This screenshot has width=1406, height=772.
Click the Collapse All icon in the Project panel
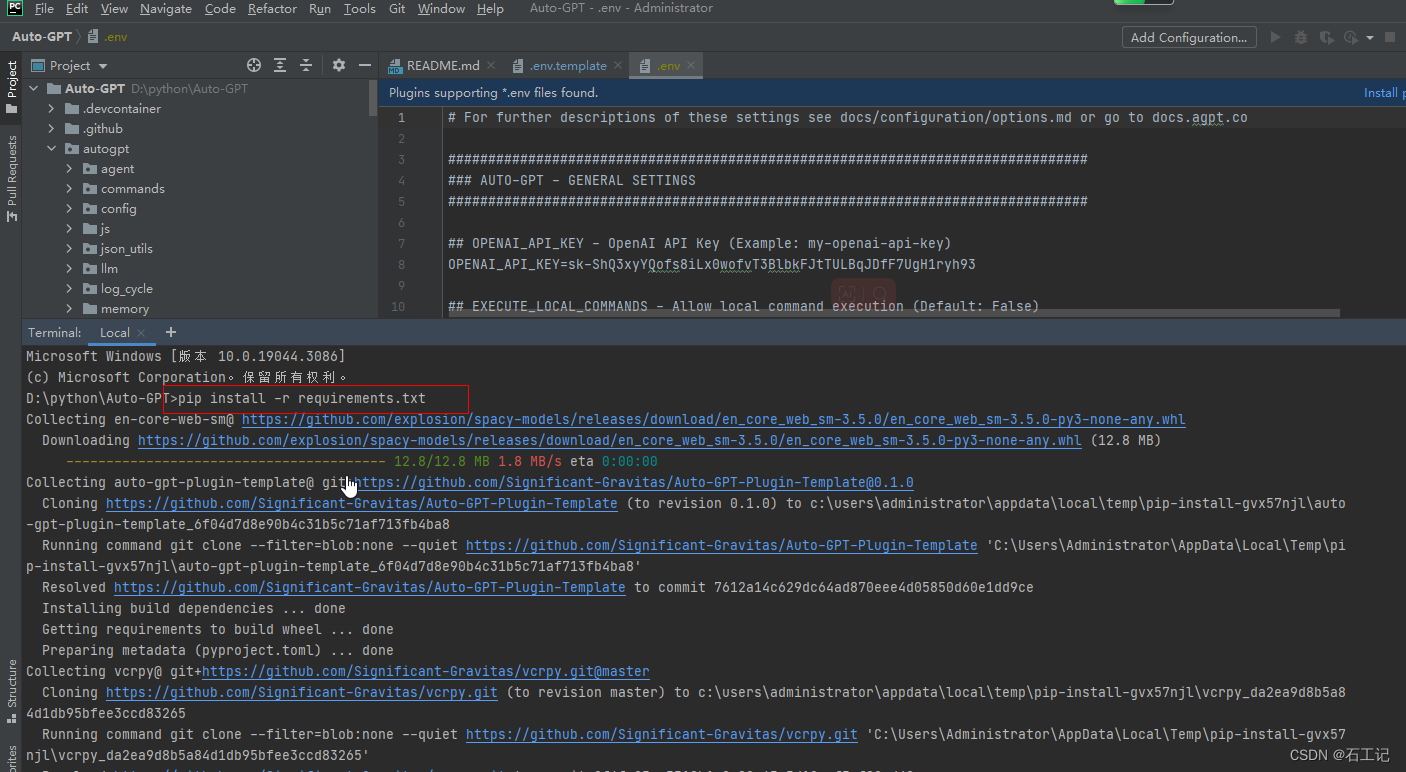tap(306, 65)
